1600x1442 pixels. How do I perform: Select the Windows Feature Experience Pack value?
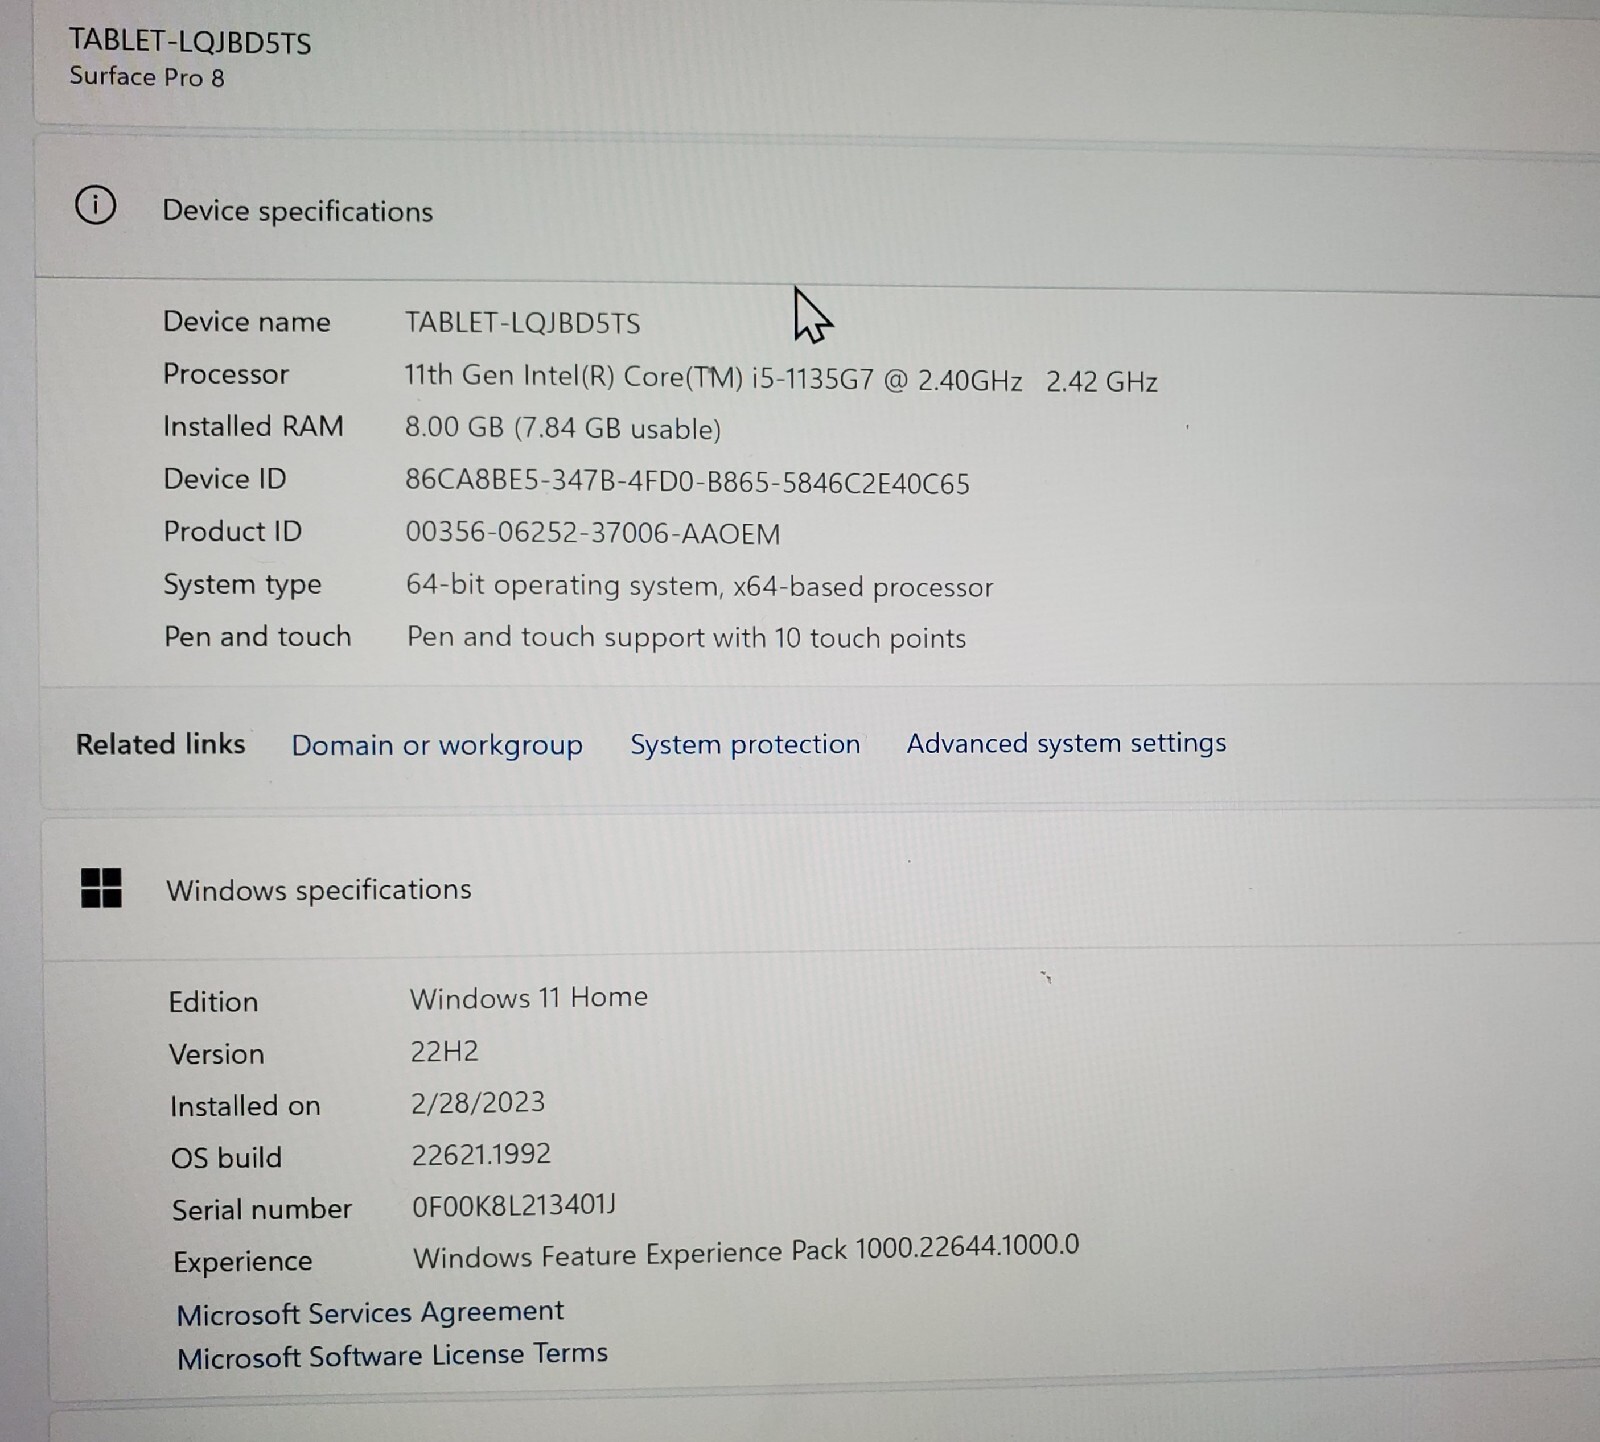click(x=746, y=1251)
